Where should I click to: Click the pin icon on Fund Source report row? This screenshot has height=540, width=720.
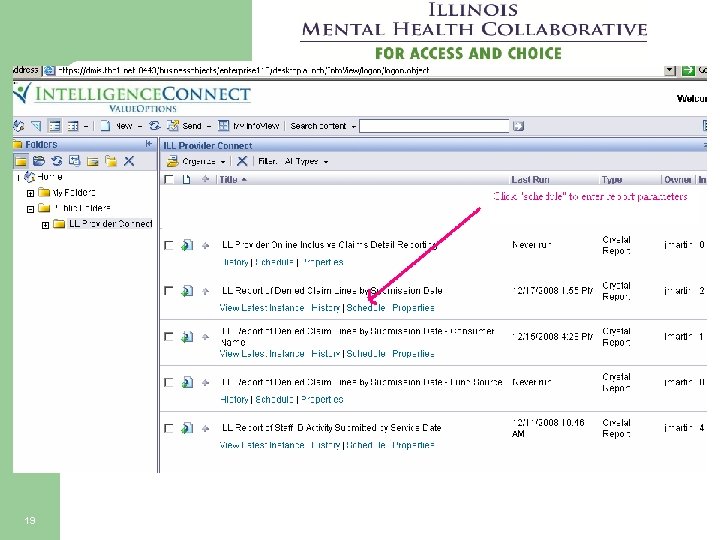tap(205, 383)
